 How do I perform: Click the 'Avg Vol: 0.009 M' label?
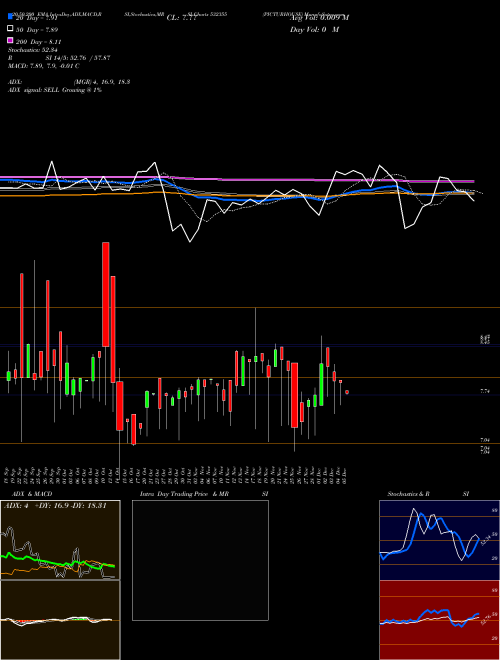click(x=319, y=18)
